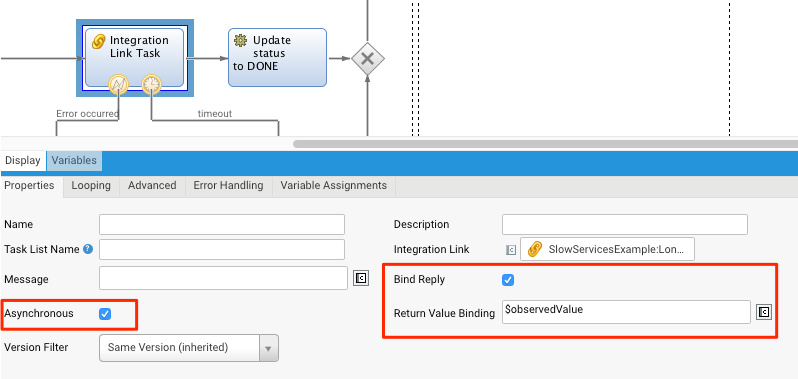
Task: Click the Task List Name input field
Action: pos(222,250)
